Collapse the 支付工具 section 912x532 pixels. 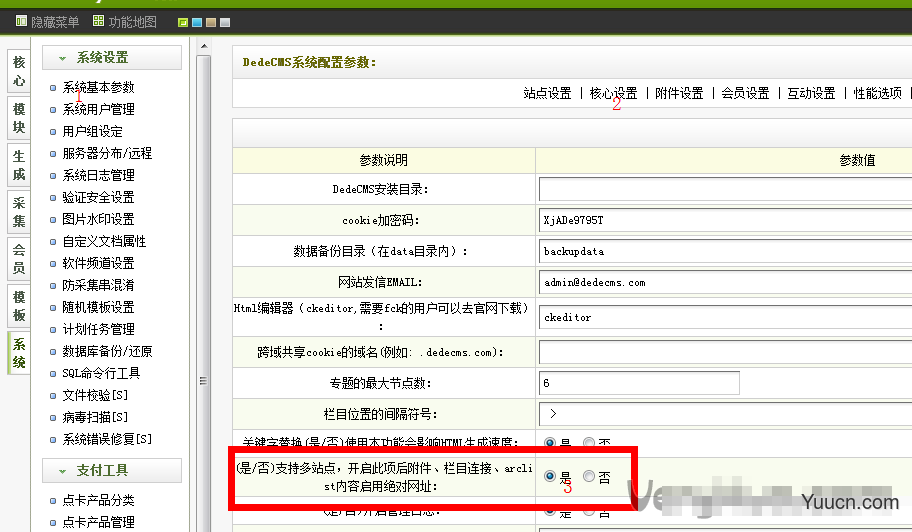coord(62,471)
